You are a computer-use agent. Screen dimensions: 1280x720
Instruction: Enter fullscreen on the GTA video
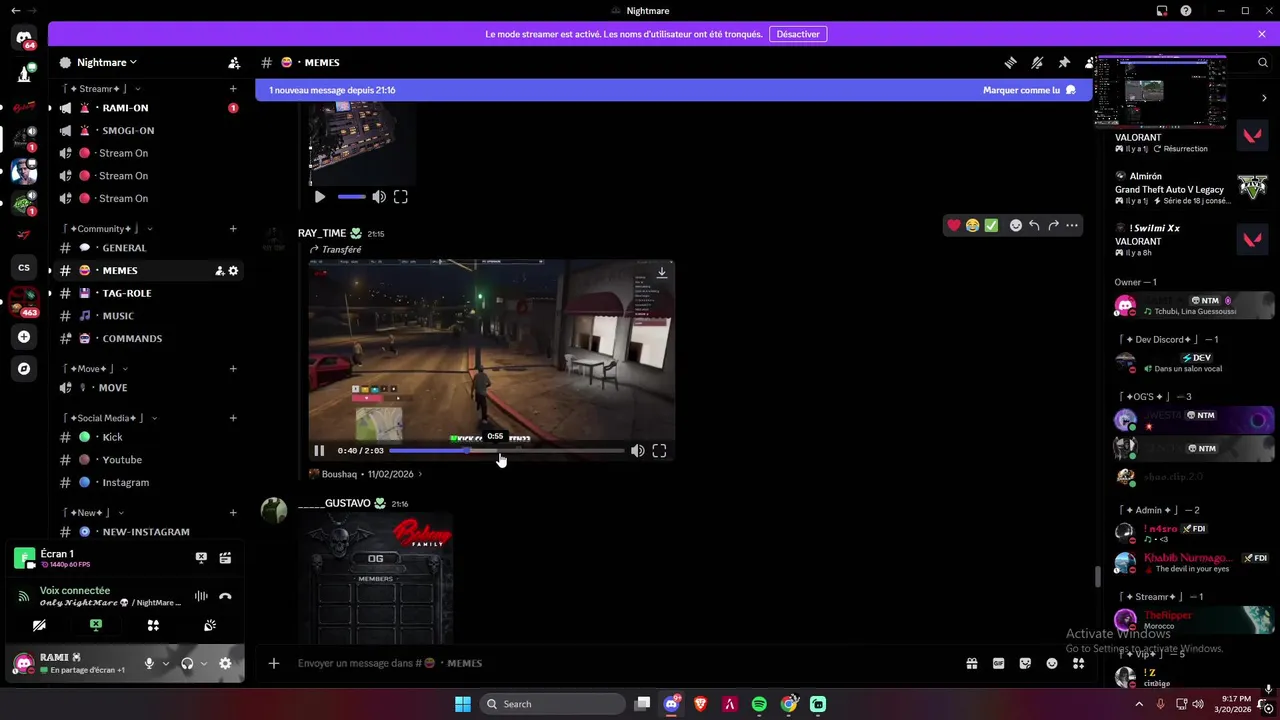(659, 451)
